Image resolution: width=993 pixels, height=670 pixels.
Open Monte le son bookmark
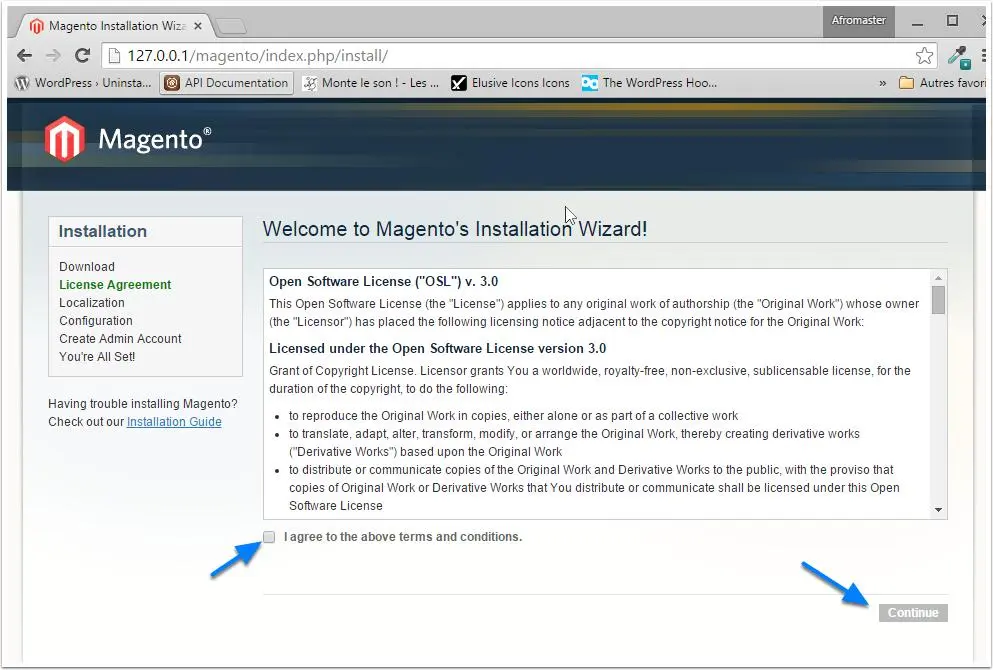[x=370, y=83]
